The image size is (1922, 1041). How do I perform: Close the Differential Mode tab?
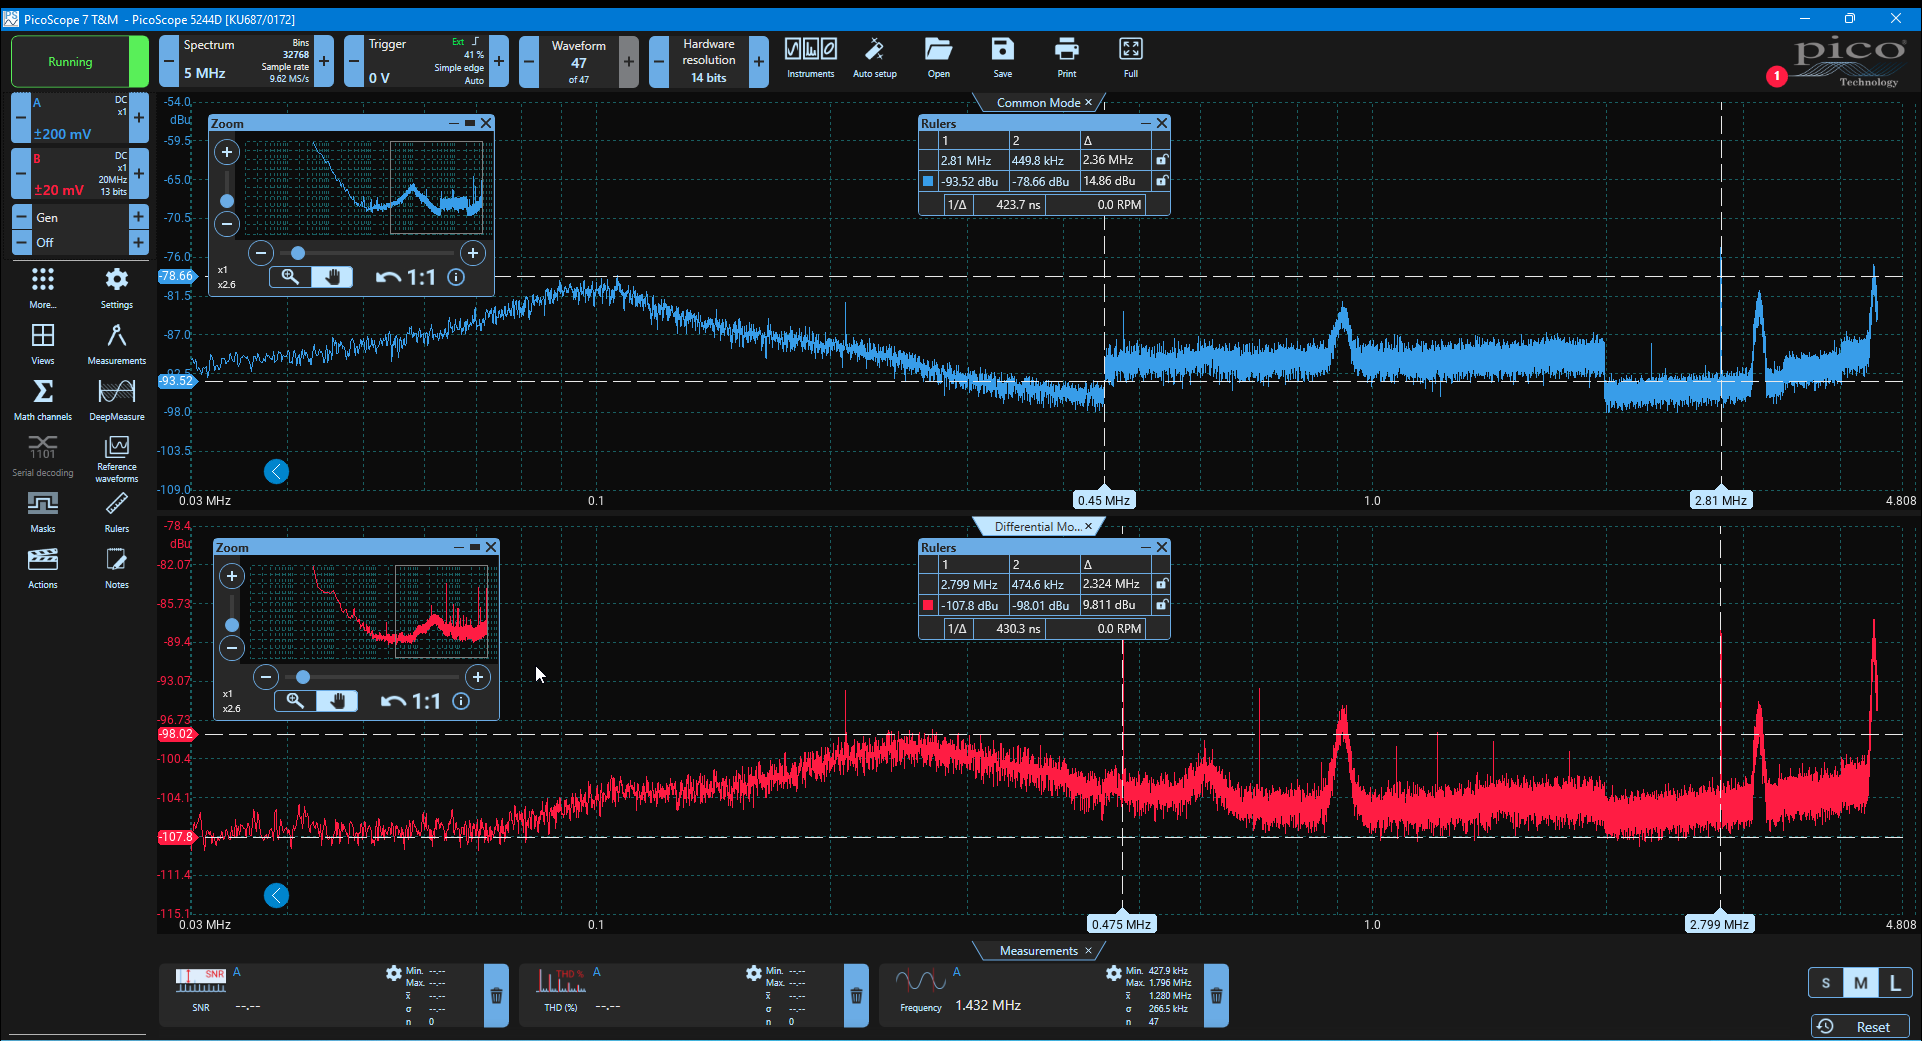point(1089,526)
